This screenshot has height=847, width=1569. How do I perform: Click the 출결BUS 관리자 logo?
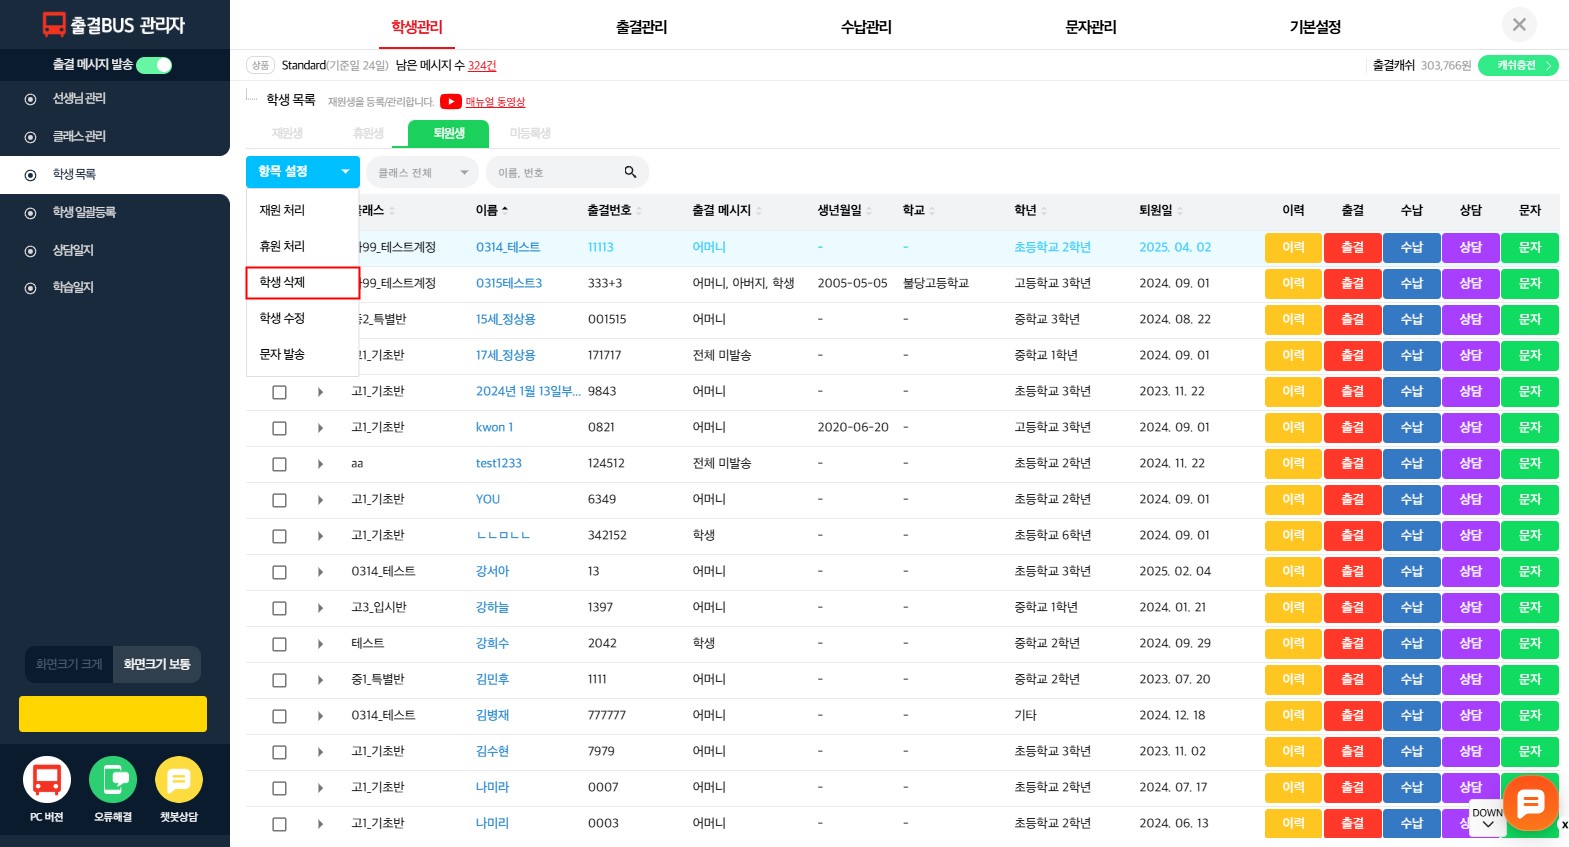(114, 25)
